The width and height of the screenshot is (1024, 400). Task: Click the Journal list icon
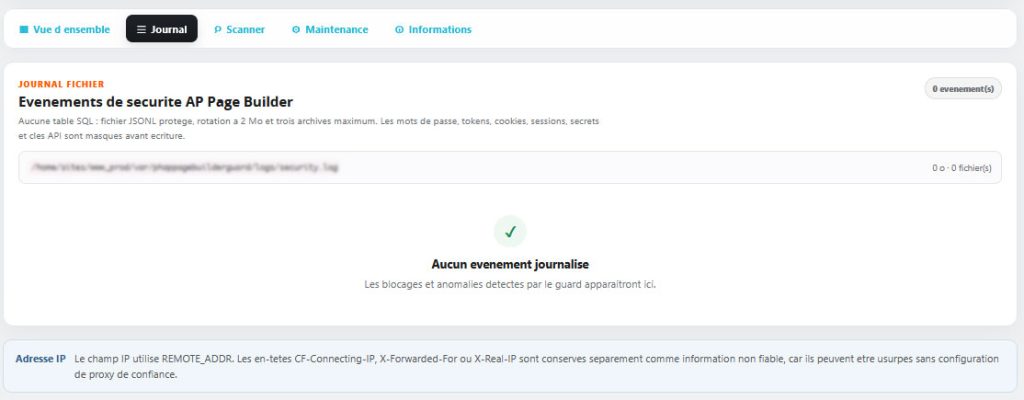(141, 29)
